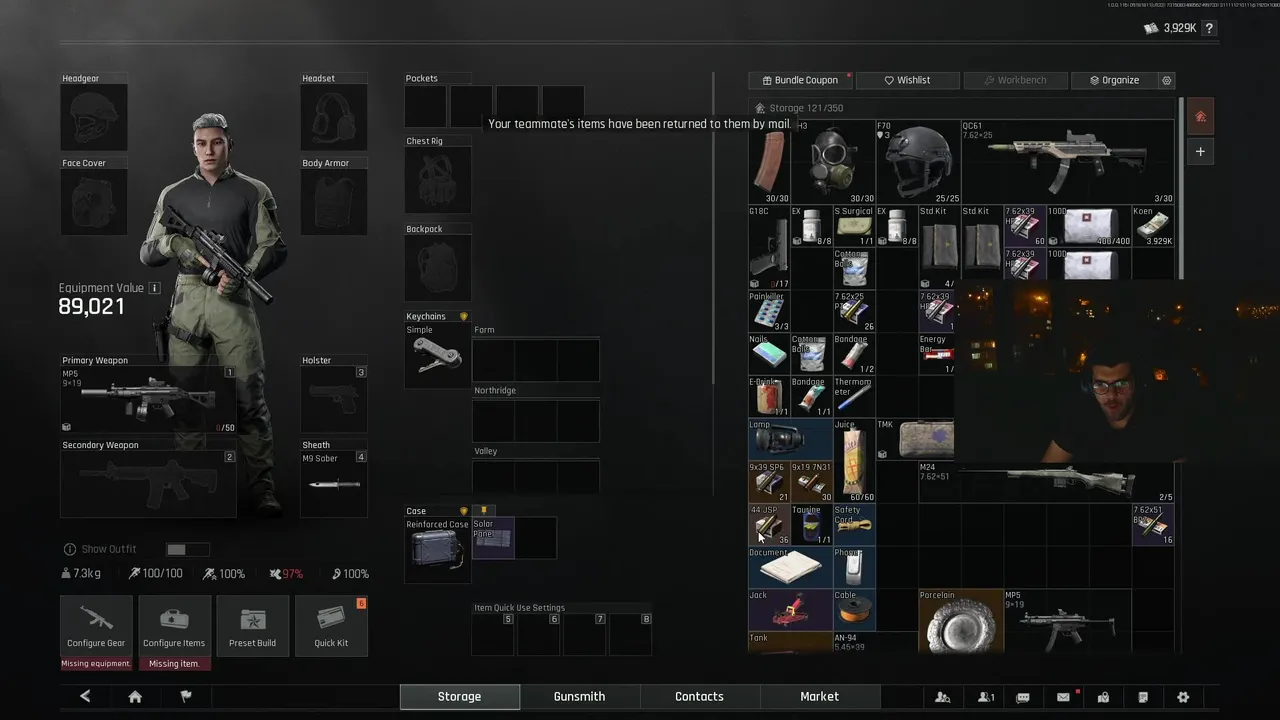
Task: Select the Thermometer item
Action: [854, 396]
